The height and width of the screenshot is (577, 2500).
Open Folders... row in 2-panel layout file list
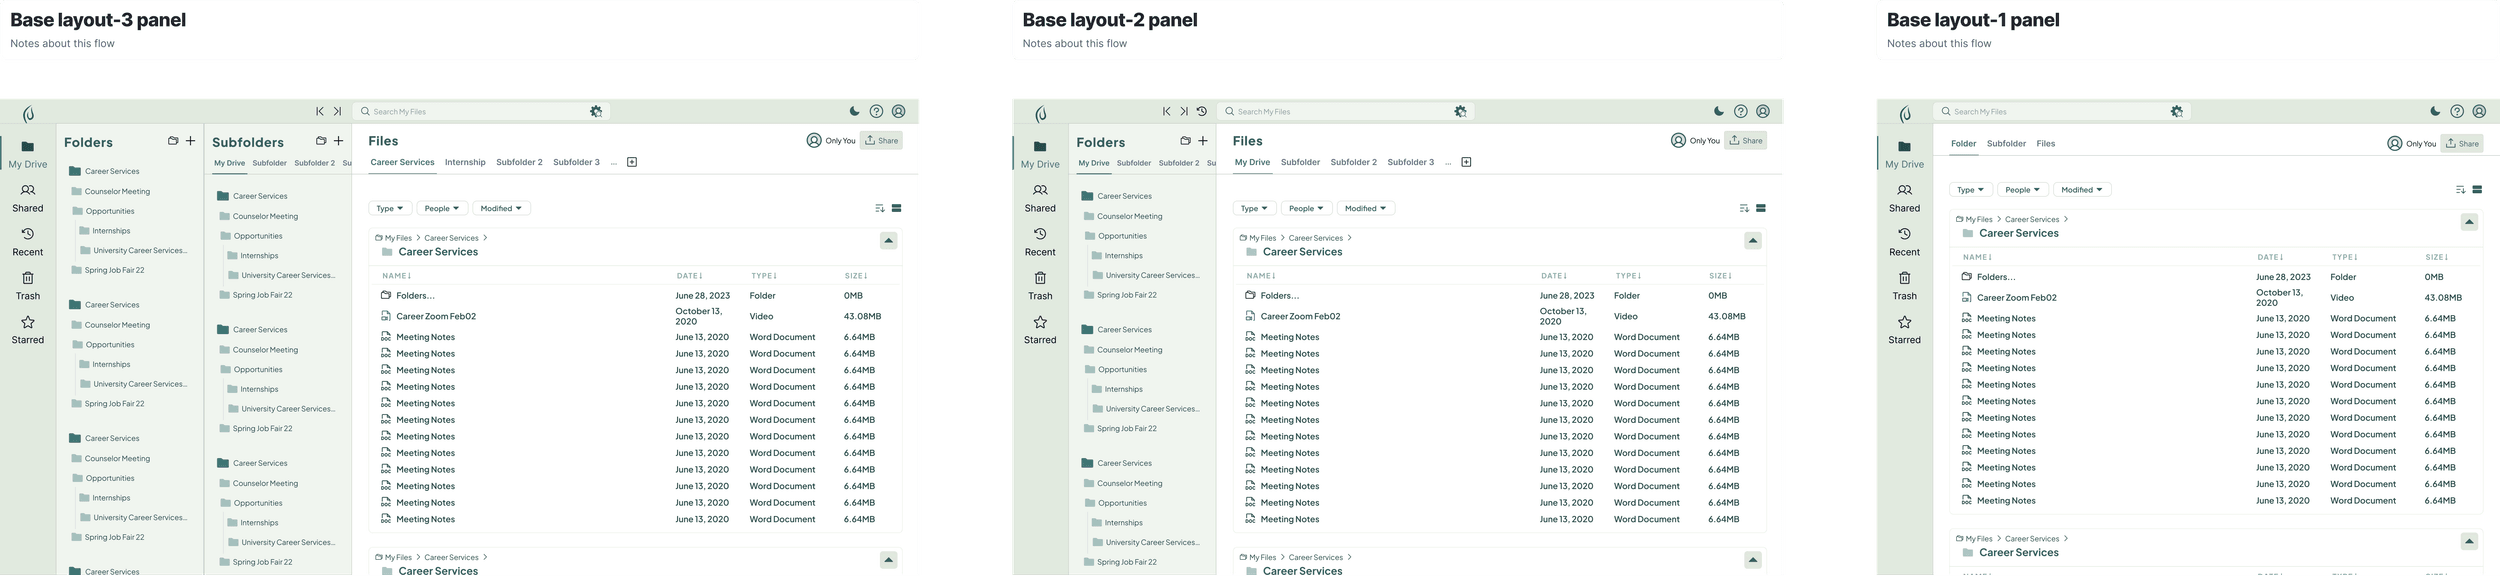1279,296
